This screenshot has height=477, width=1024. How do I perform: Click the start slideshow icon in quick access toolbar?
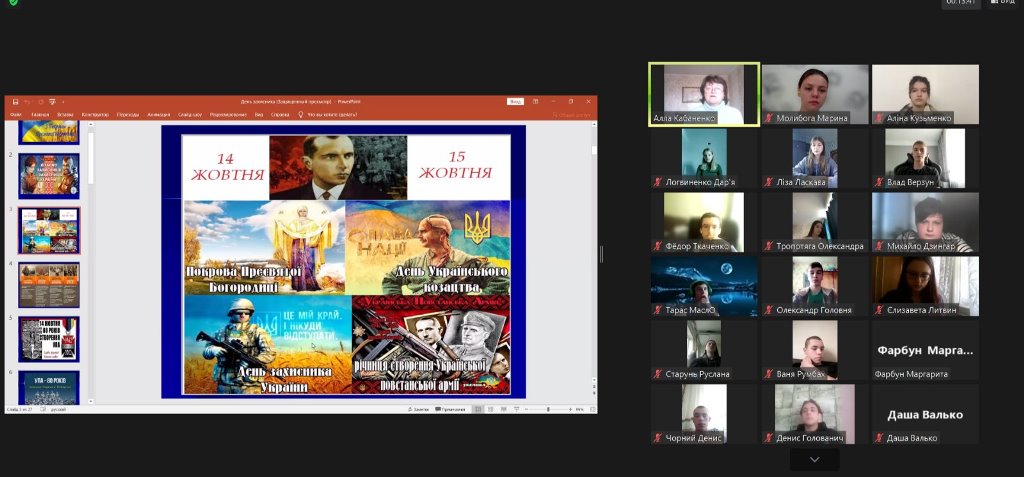point(52,102)
